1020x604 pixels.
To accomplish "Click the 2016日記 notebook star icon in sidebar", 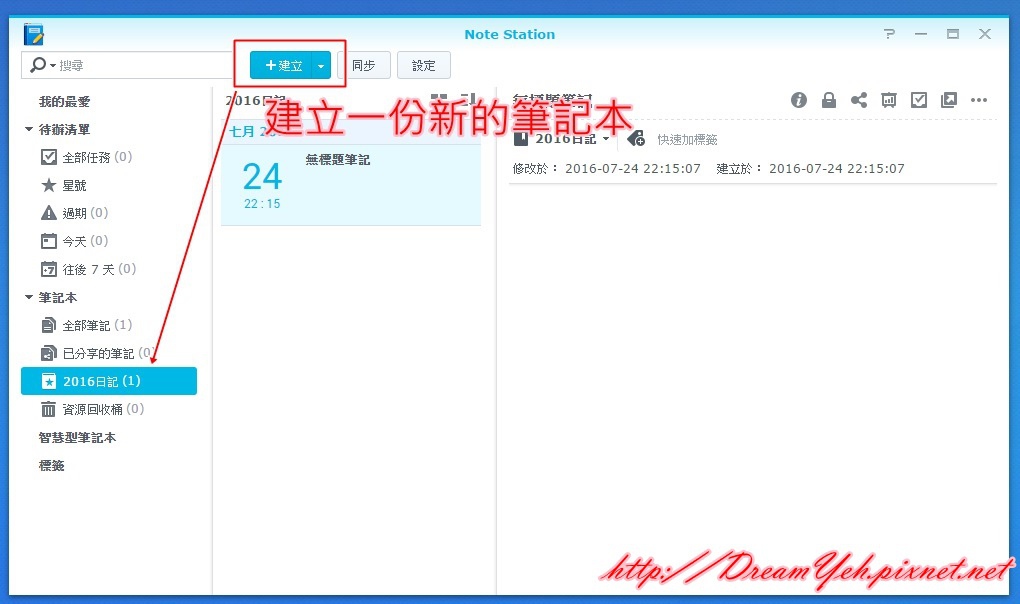I will (x=49, y=381).
